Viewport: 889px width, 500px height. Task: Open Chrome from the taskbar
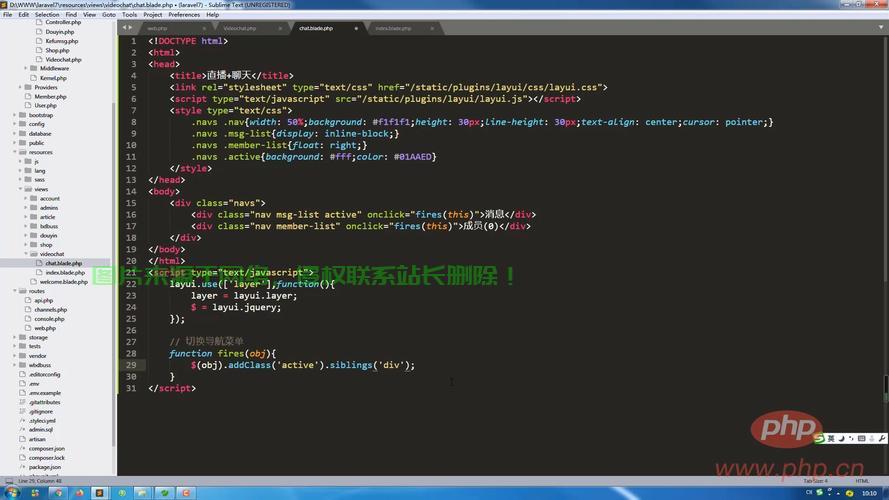coord(58,493)
